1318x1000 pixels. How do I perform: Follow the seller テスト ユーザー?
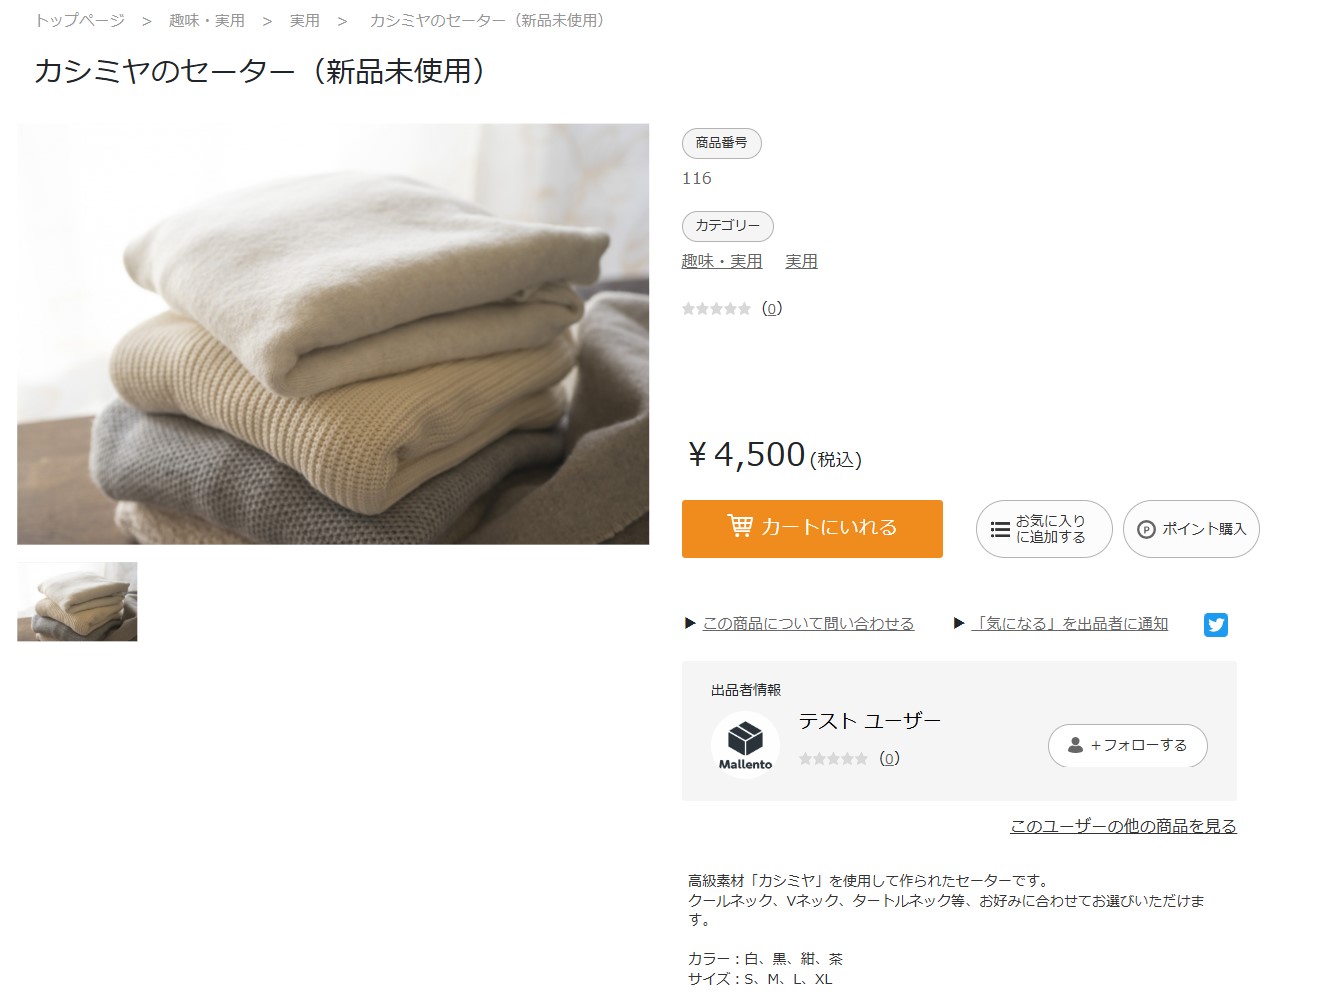point(1127,745)
